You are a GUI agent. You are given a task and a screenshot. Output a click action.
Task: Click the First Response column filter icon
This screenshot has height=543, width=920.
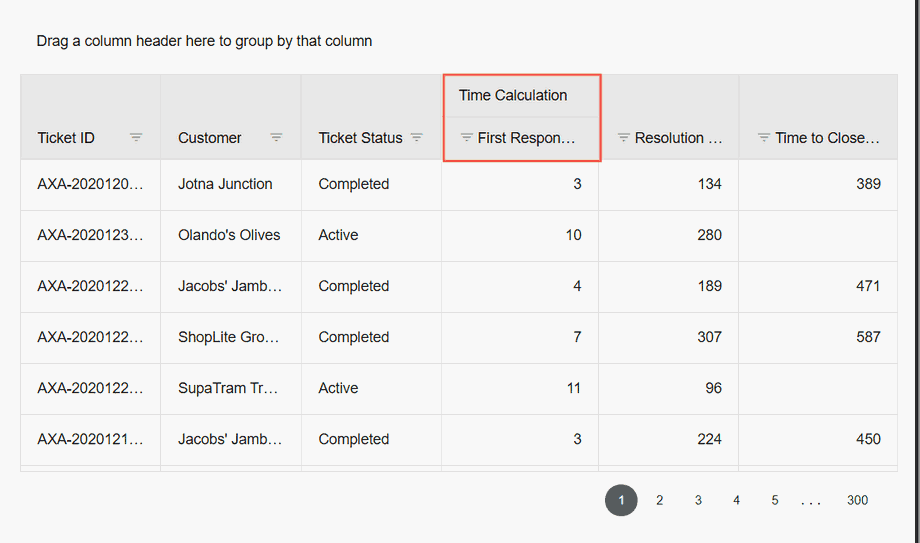[x=466, y=138]
